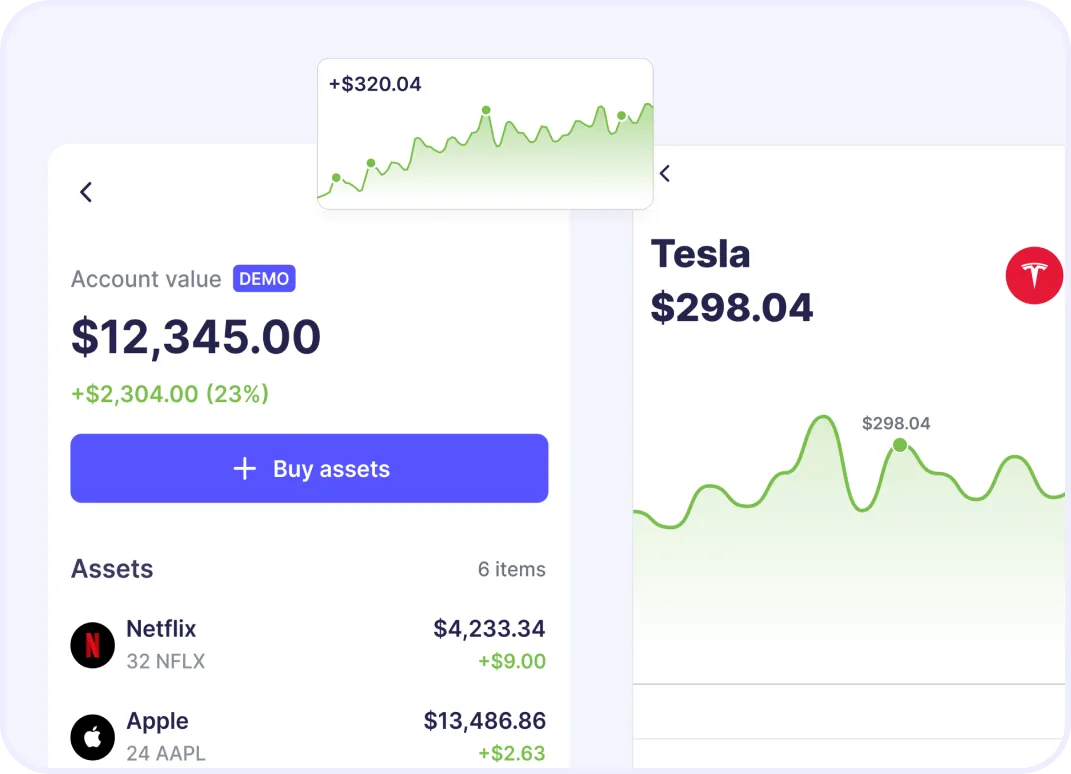Image resolution: width=1071 pixels, height=774 pixels.
Task: Select the green dot on the Tesla chart
Action: coord(899,445)
